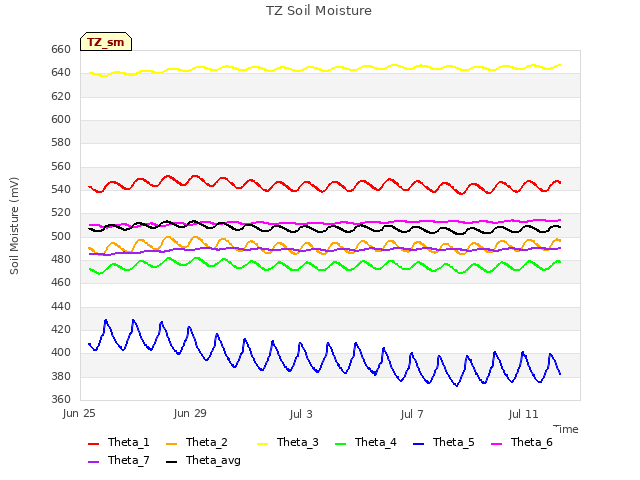The width and height of the screenshot is (640, 480).
Task: Click the Time axis label
Action: click(x=566, y=429)
